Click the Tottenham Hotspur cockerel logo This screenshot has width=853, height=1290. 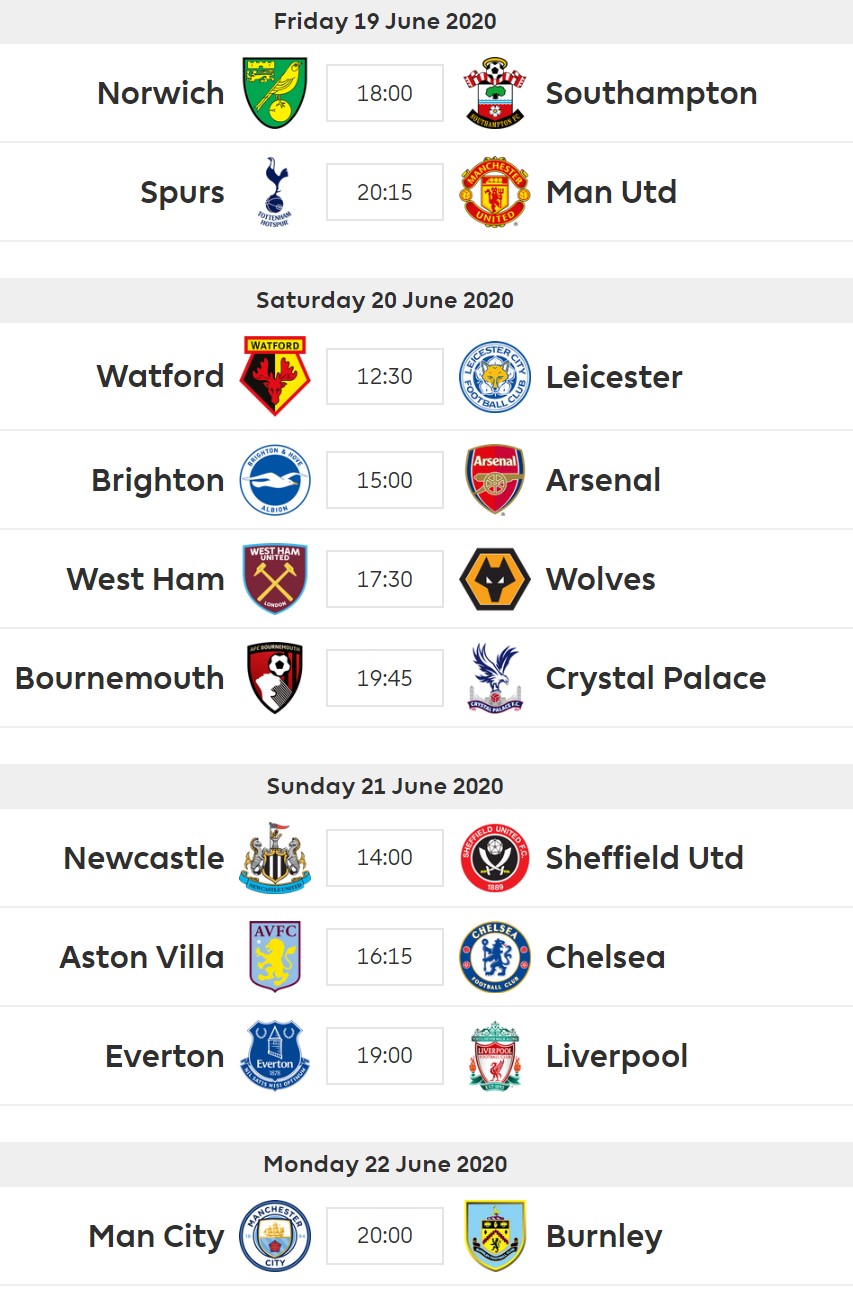[275, 192]
